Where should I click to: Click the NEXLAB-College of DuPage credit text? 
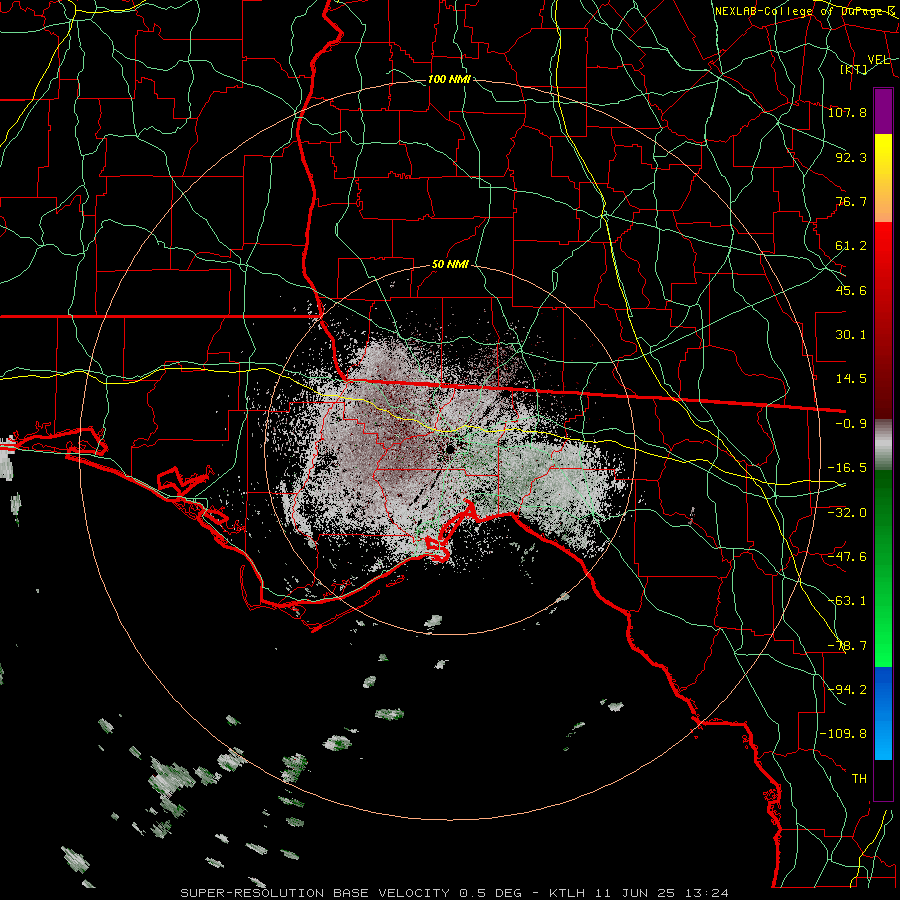tap(805, 11)
